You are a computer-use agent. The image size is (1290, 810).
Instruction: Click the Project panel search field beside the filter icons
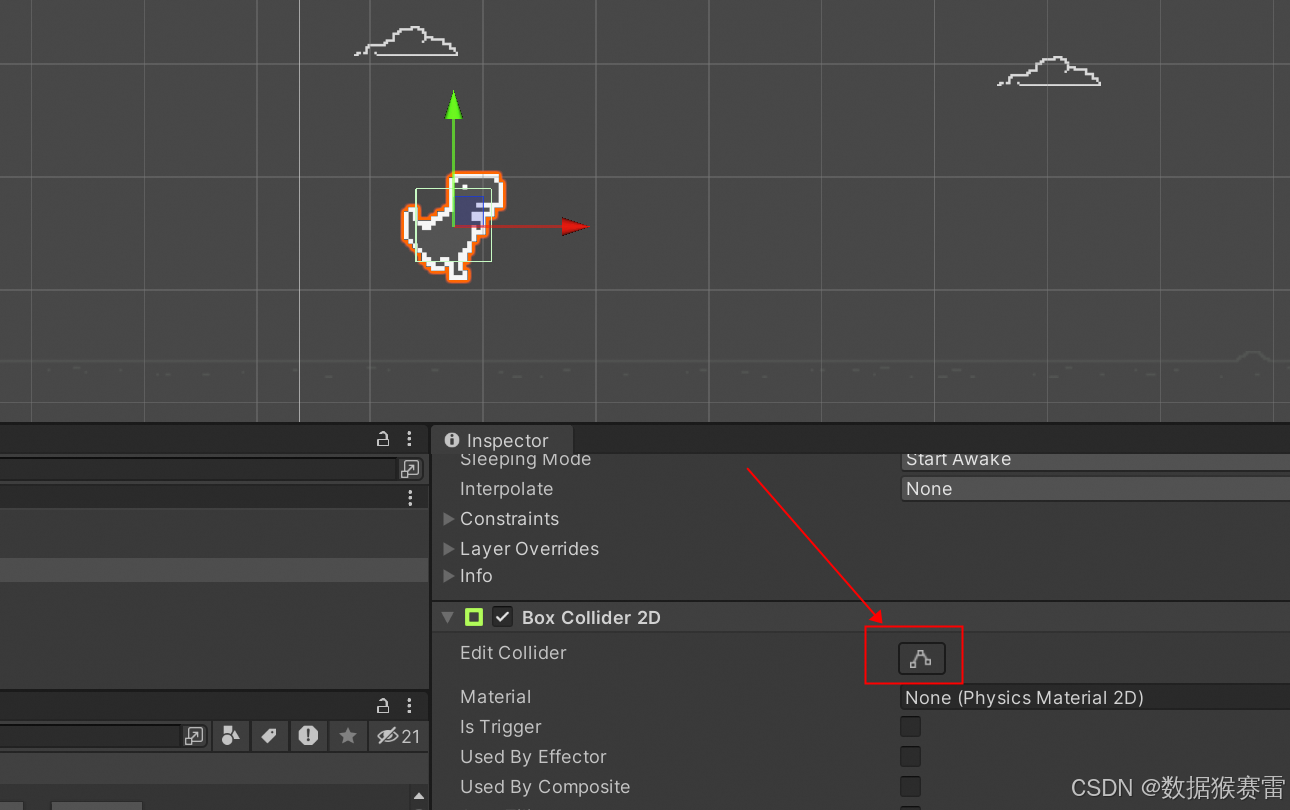[x=90, y=736]
